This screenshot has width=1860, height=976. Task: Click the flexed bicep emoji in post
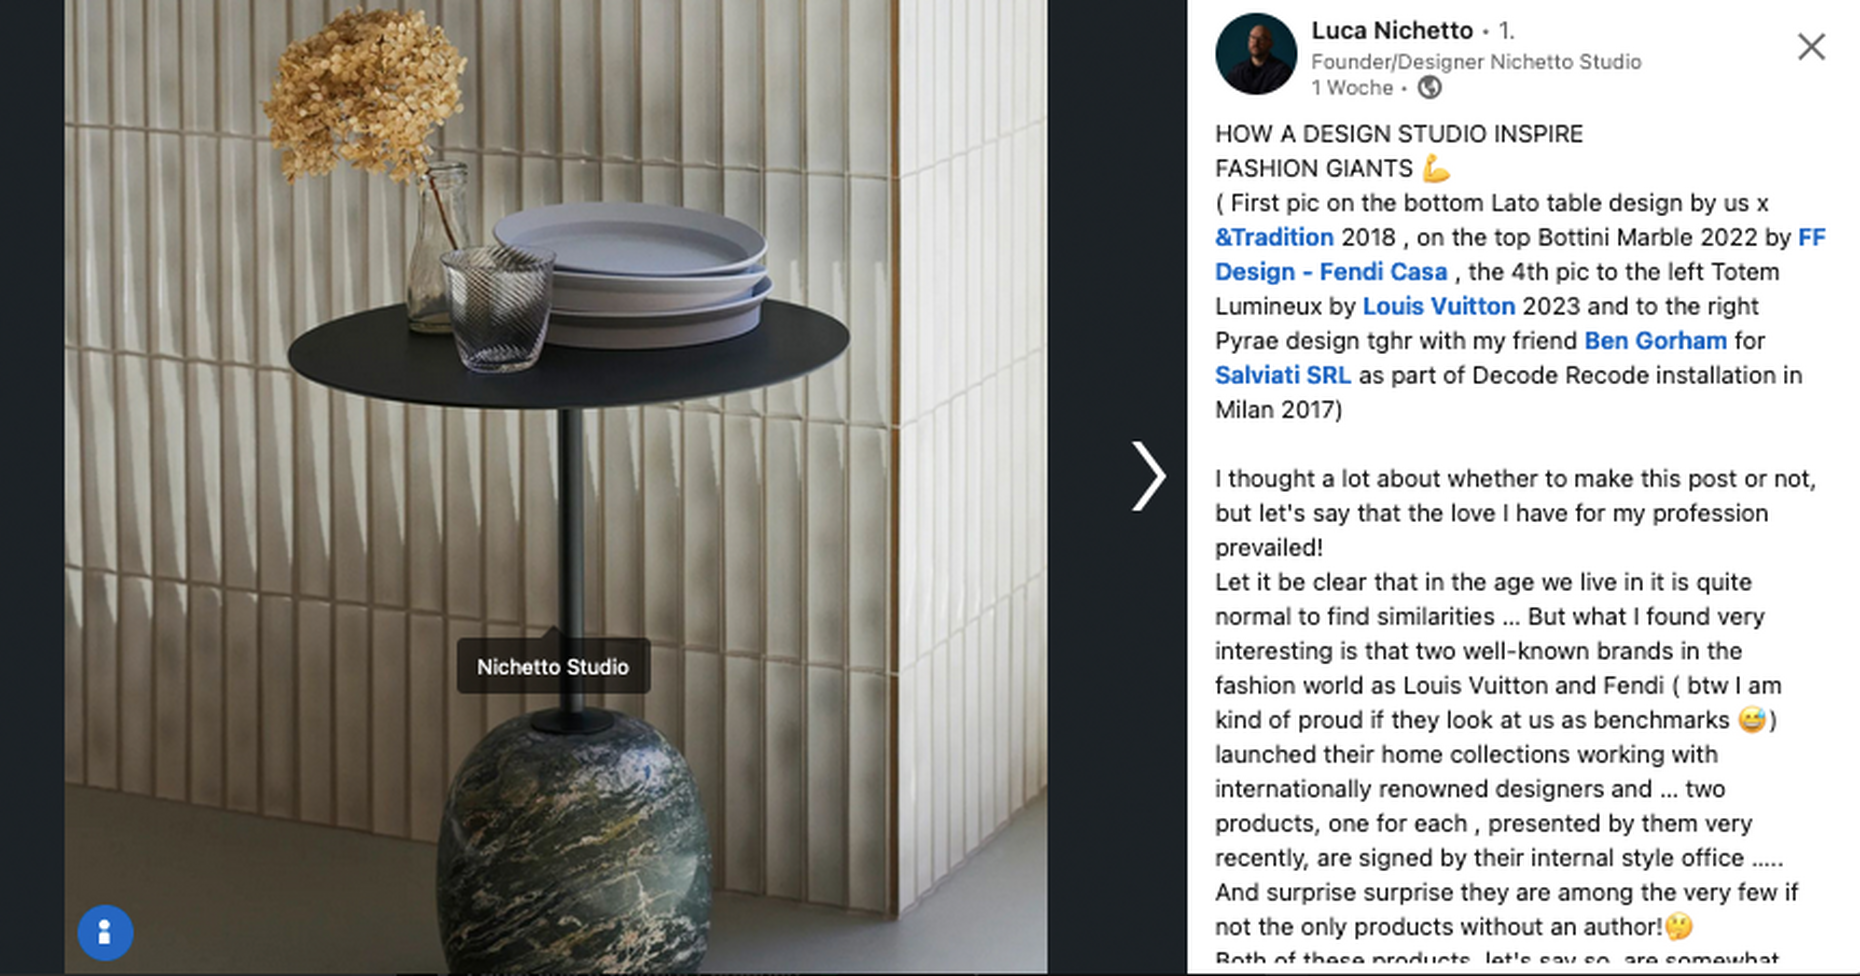click(x=1436, y=168)
